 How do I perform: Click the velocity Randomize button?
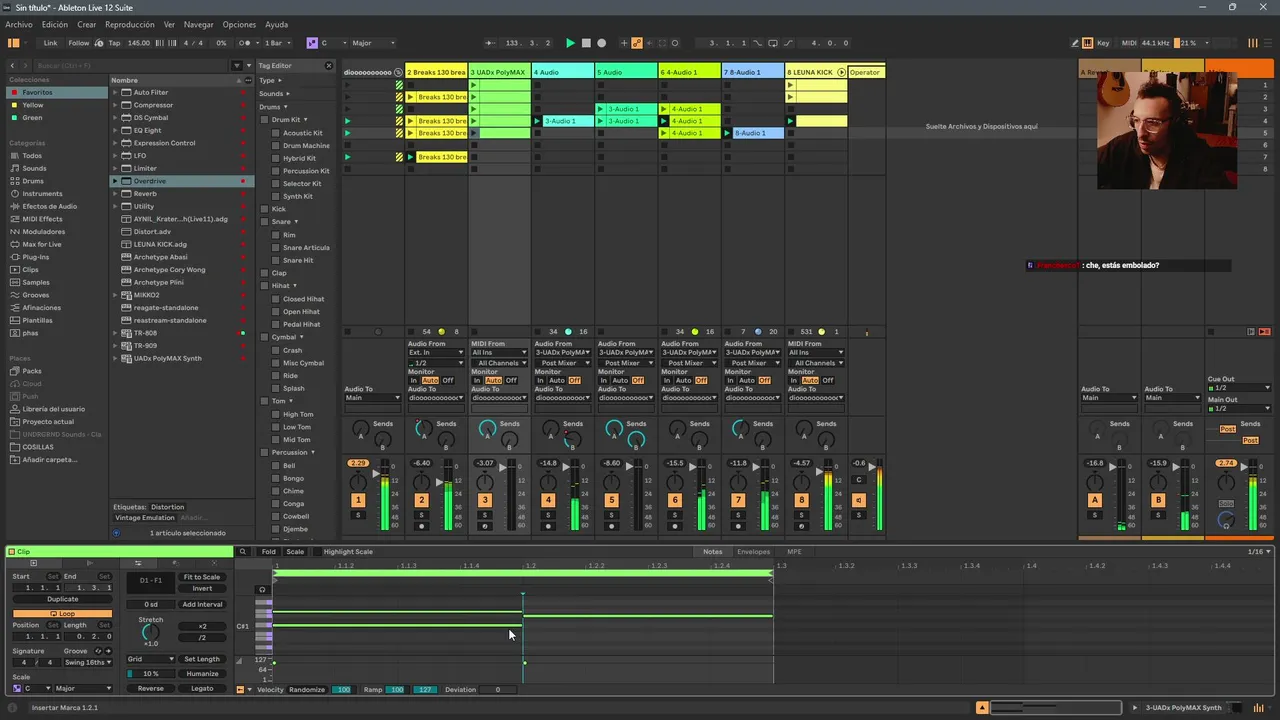(307, 690)
